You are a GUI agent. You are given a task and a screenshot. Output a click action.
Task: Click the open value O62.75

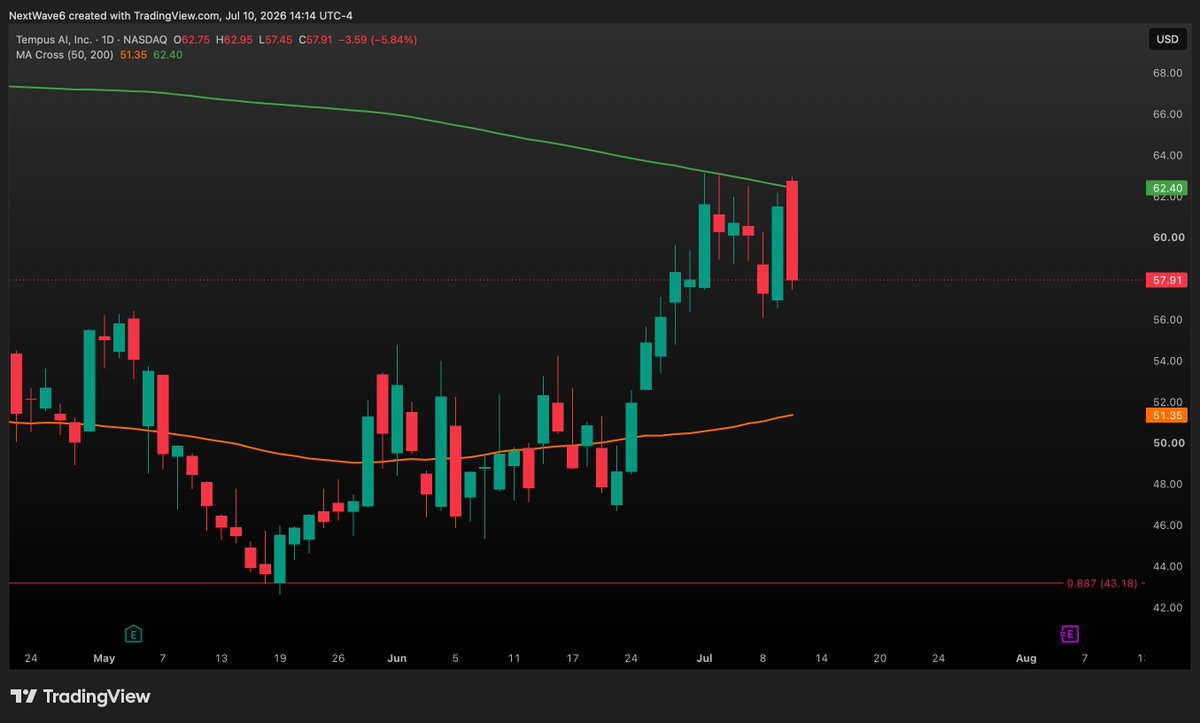point(190,40)
